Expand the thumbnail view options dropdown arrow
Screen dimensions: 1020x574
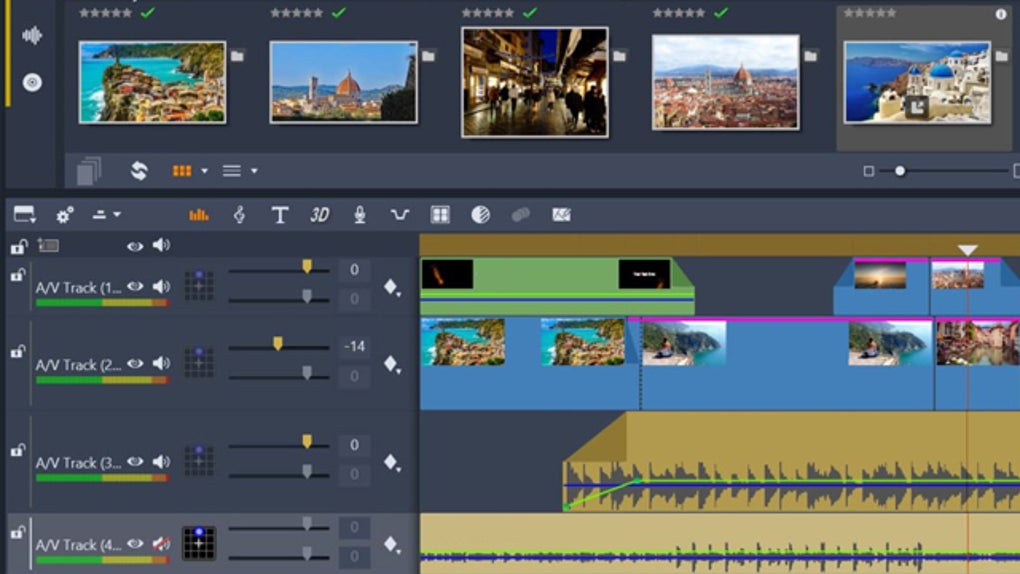coord(204,171)
